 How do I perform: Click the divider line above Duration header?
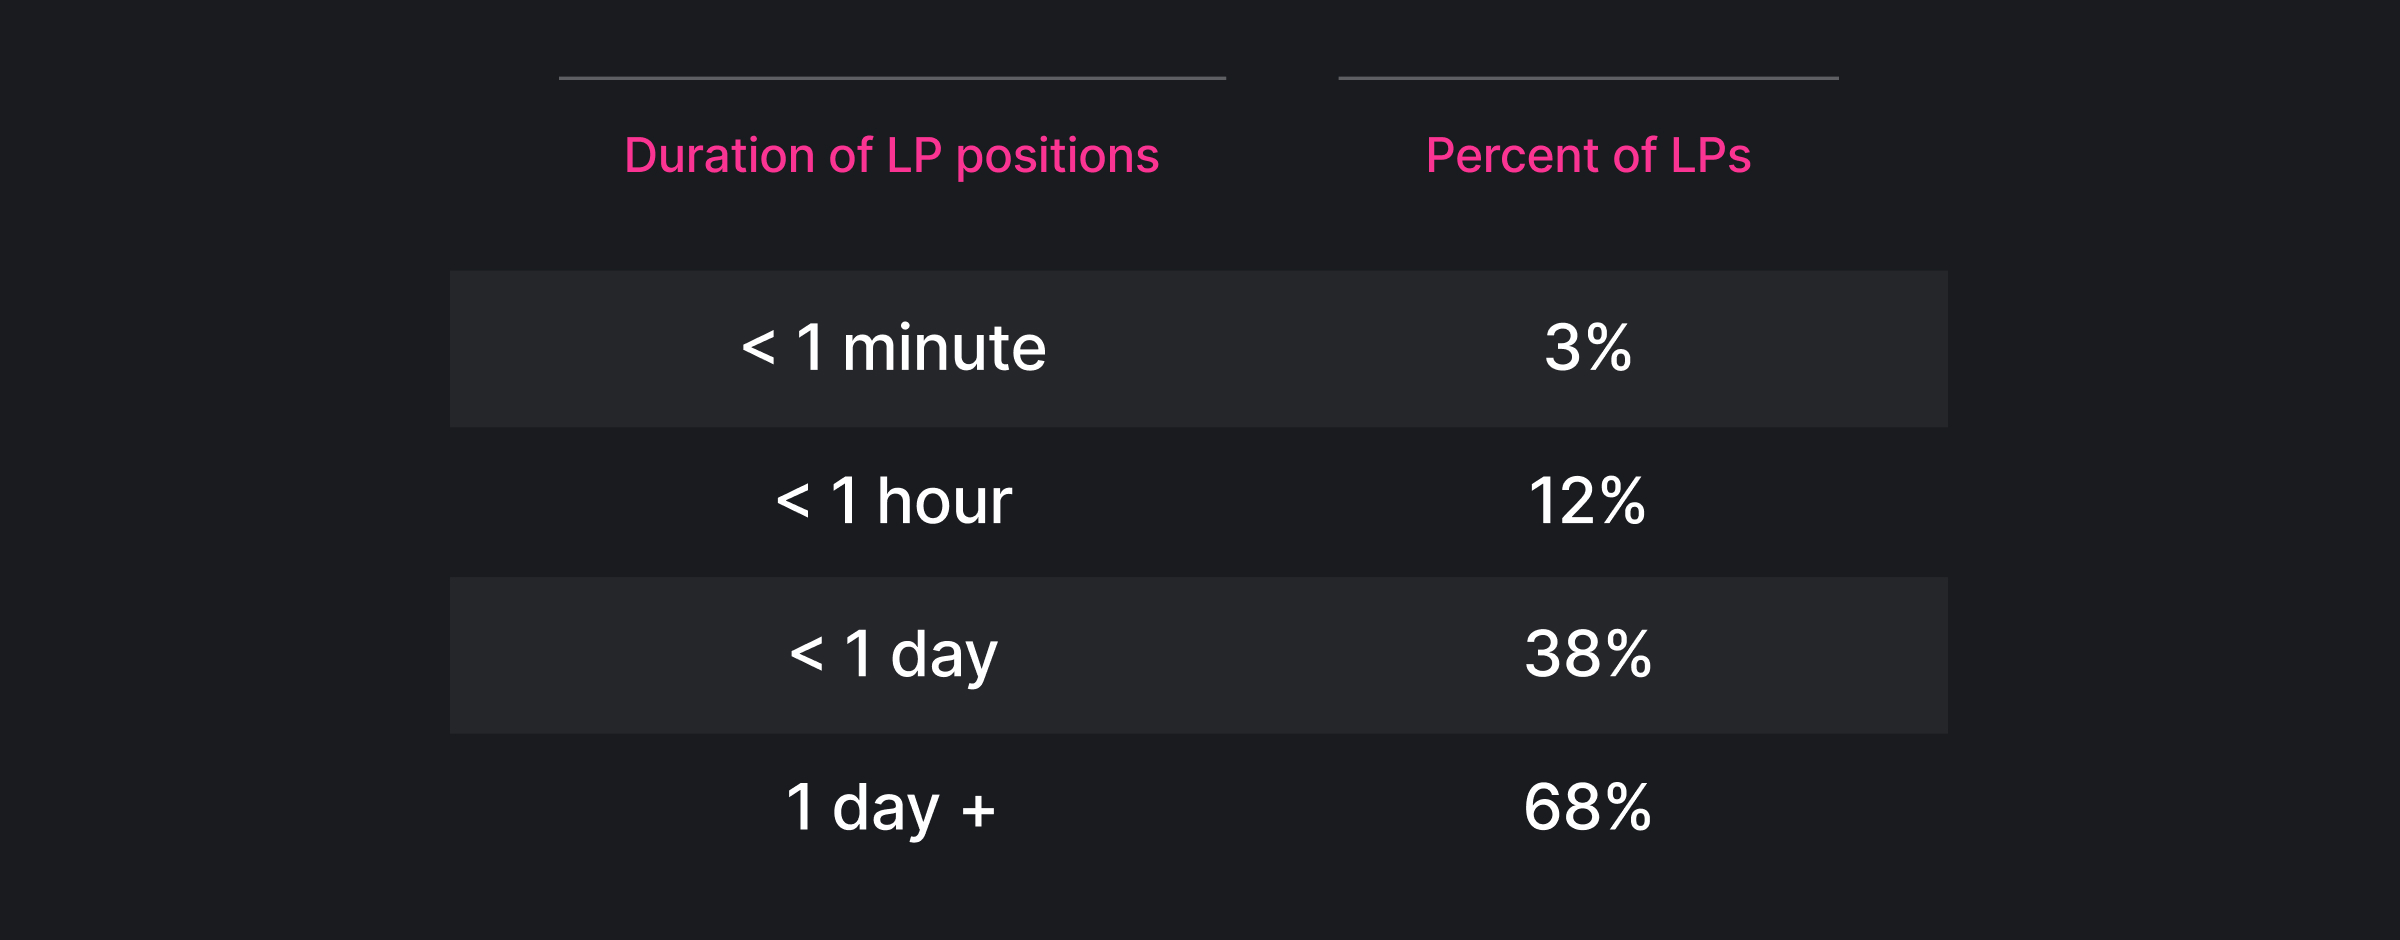(892, 78)
